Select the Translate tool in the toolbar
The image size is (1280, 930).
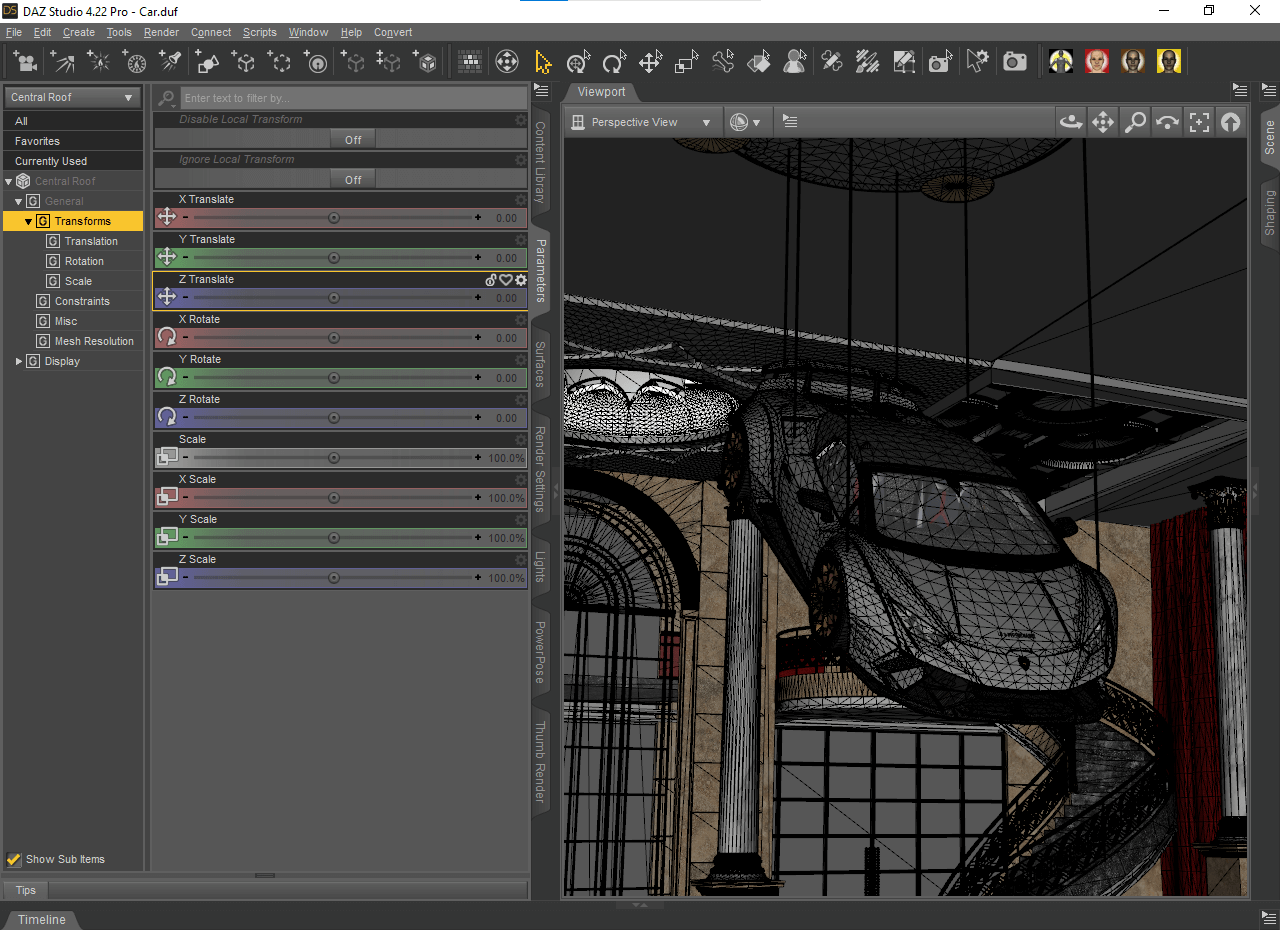pos(650,62)
